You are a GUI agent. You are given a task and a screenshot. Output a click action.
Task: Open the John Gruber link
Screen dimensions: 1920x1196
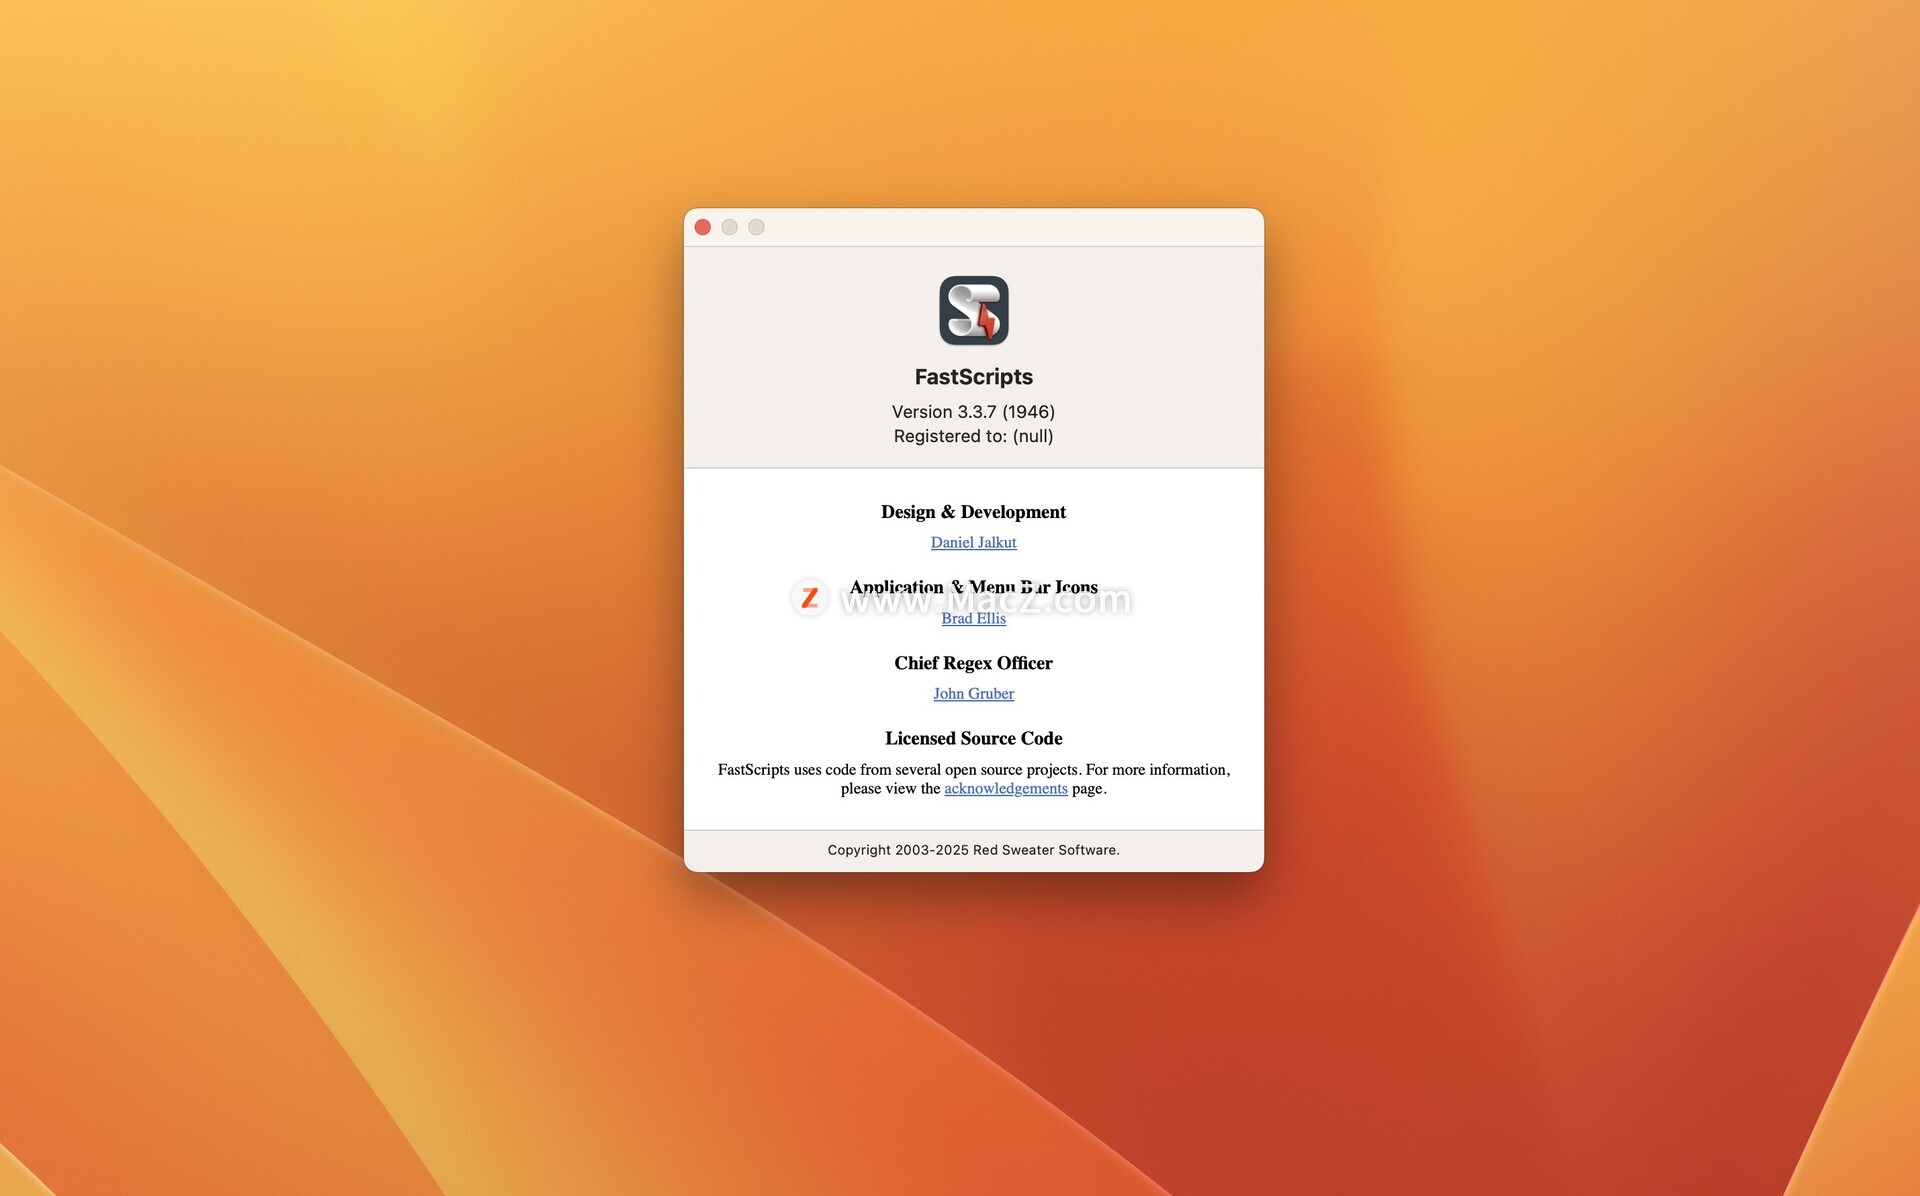(973, 693)
